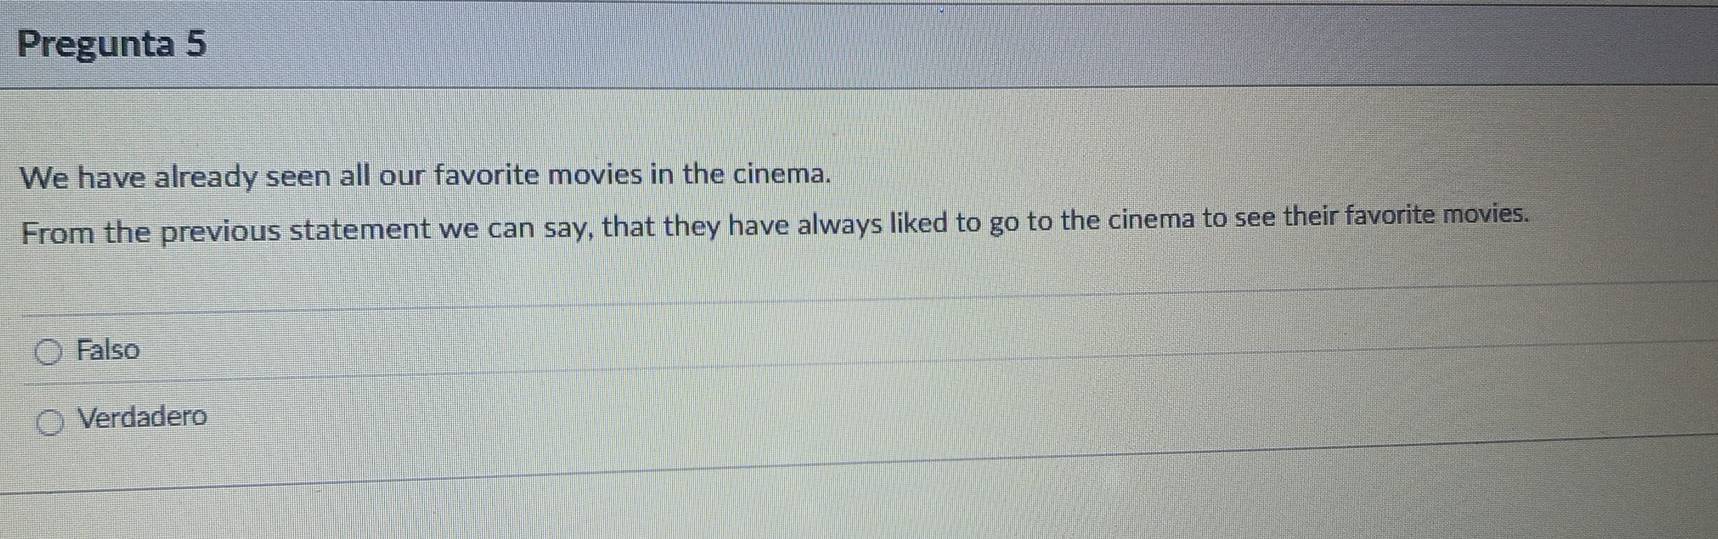
Task: Click the word "We" starting the first sentence
Action: [45, 178]
